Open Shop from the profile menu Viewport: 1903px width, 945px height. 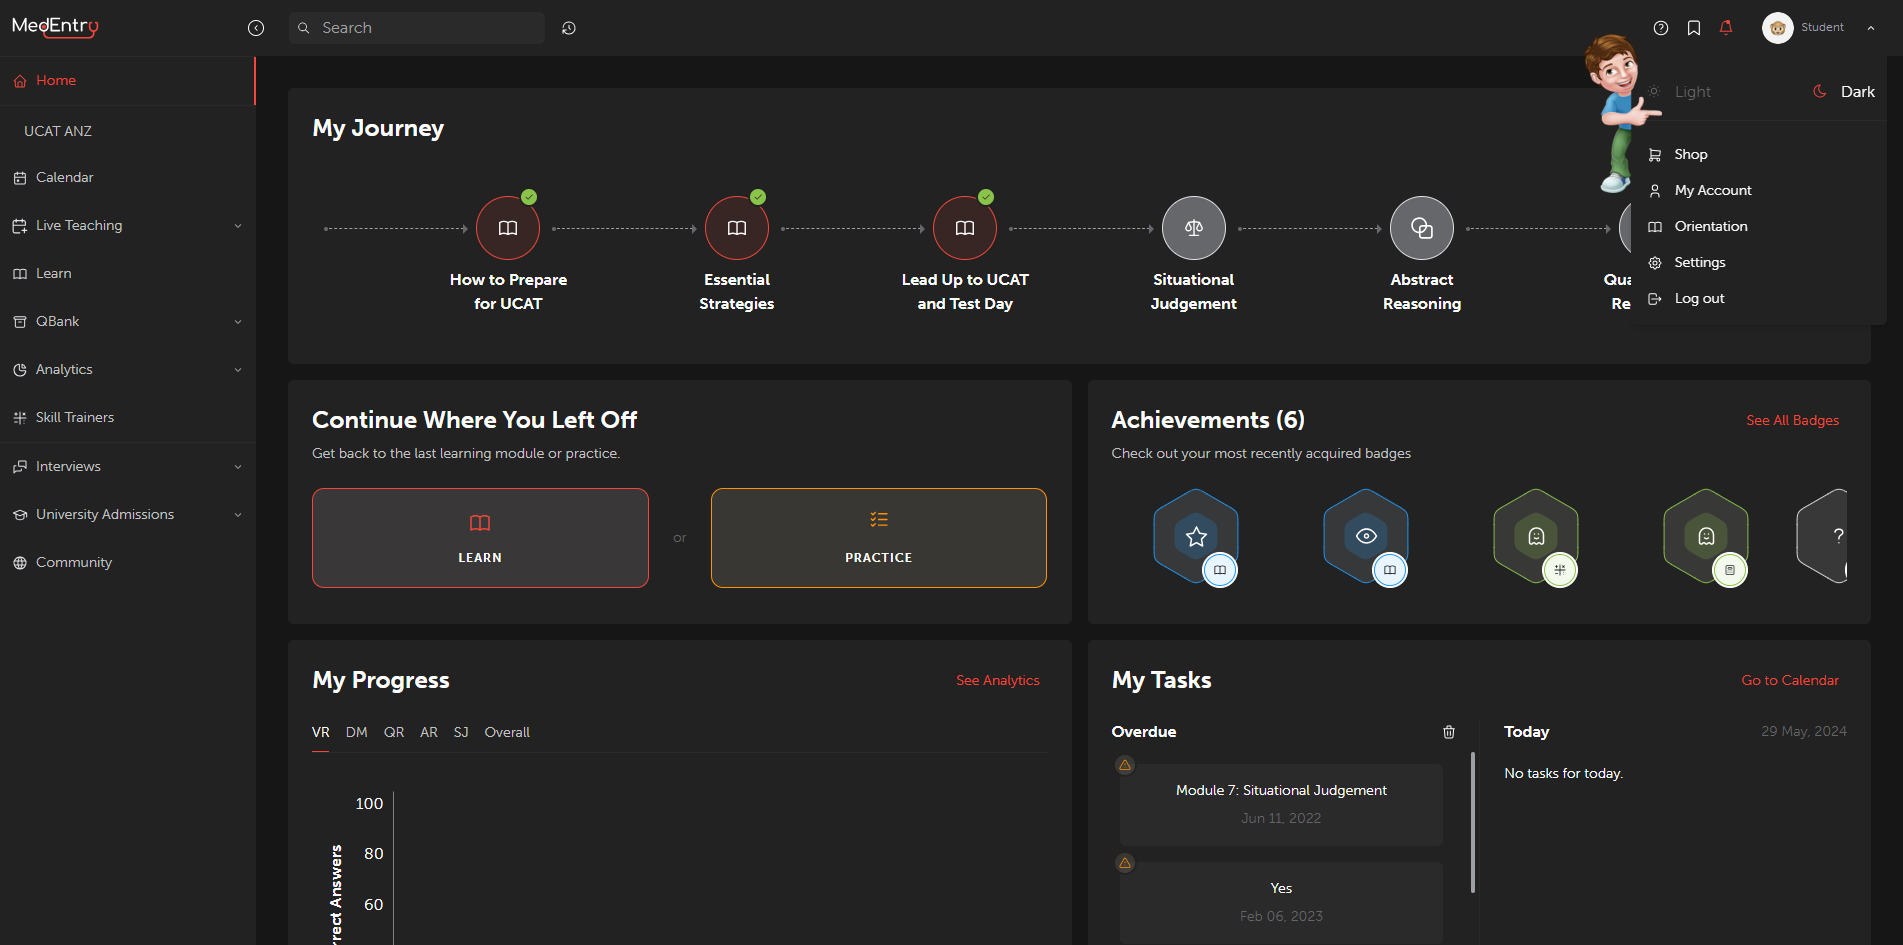point(1759,155)
